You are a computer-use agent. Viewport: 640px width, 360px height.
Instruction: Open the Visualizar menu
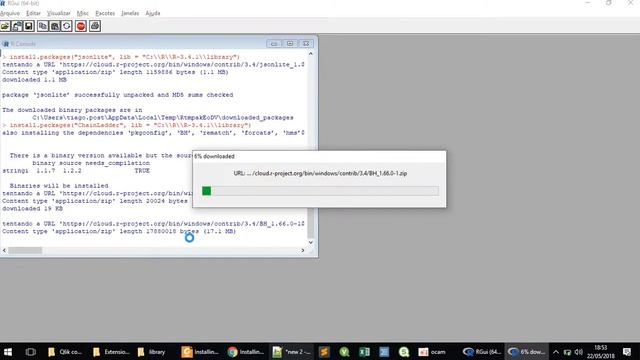click(58, 13)
